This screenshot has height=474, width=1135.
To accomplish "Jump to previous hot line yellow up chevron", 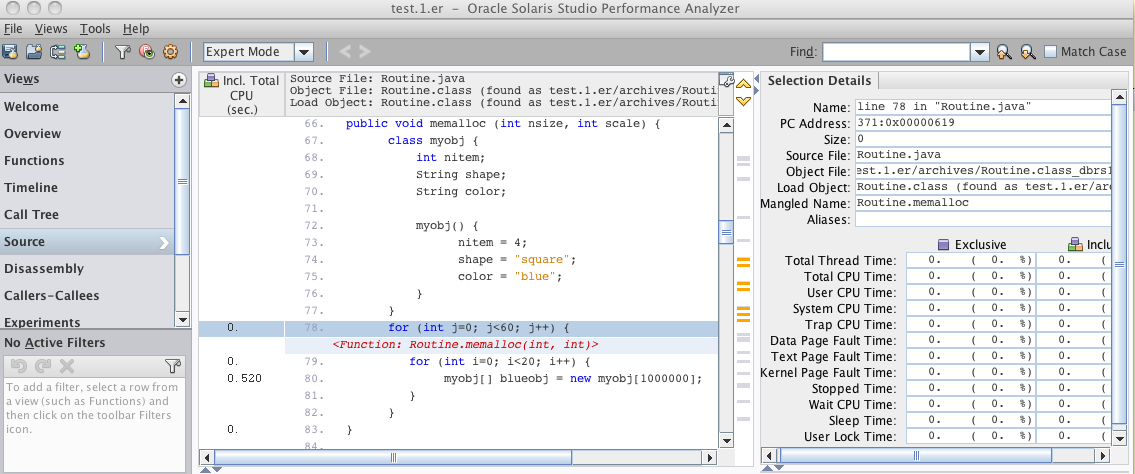I will [743, 85].
